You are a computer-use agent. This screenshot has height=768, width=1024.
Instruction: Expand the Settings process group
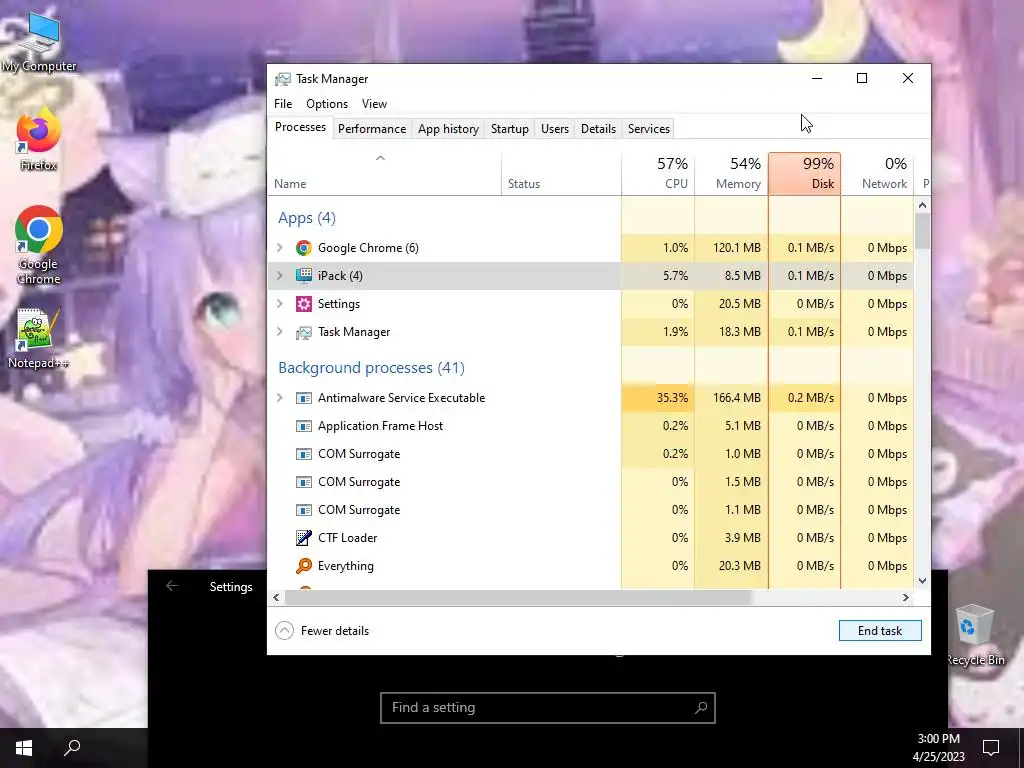point(280,304)
